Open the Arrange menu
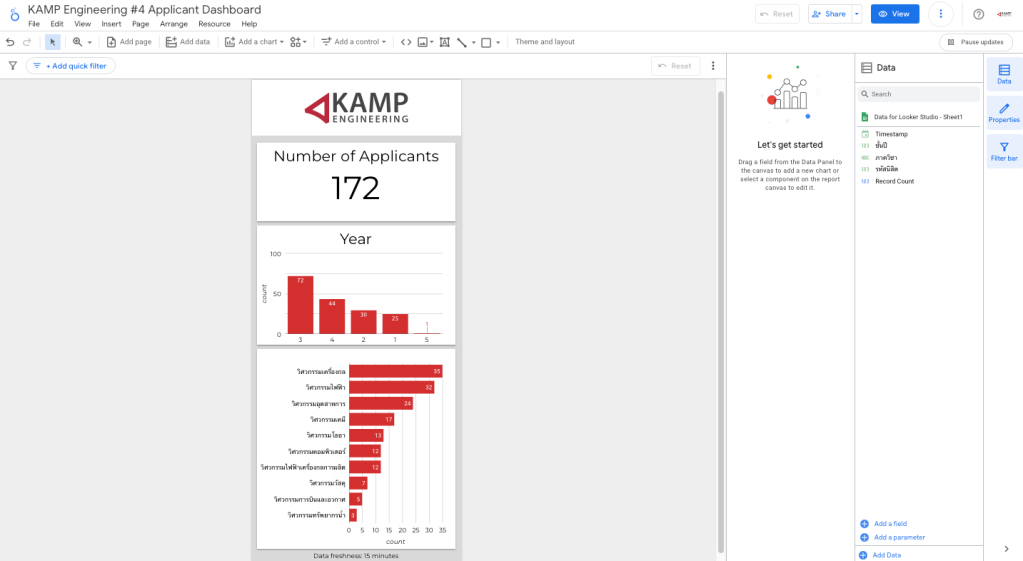1023x561 pixels. click(x=173, y=24)
